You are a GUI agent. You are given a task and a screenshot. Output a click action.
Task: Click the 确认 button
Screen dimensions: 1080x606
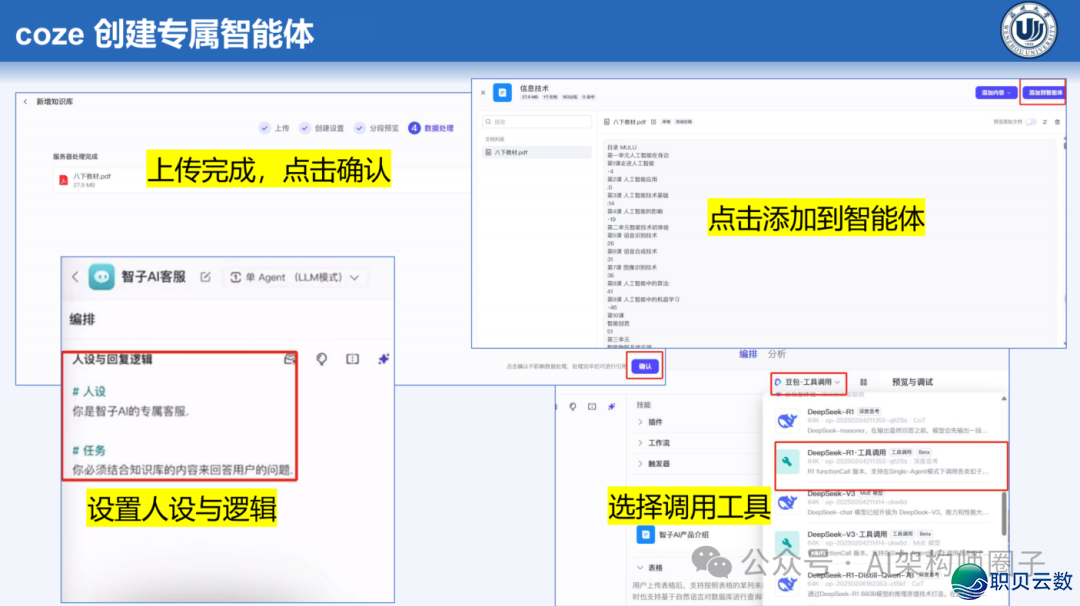[646, 366]
